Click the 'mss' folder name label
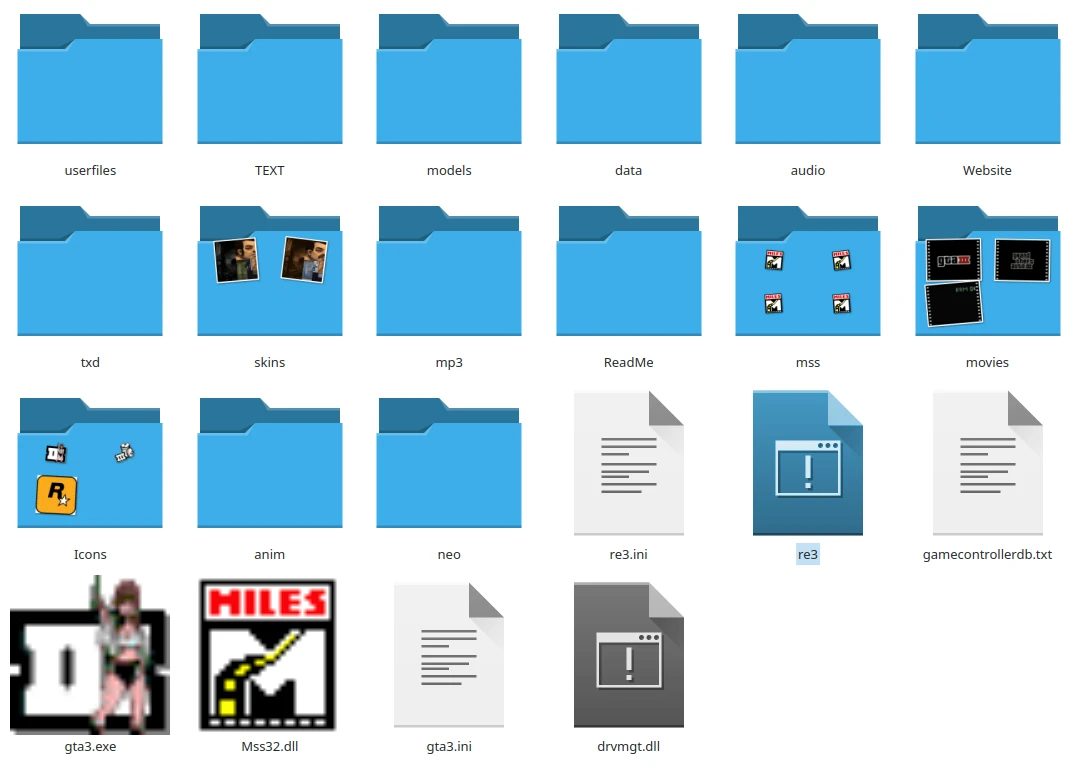The height and width of the screenshot is (775, 1070). coord(808,362)
